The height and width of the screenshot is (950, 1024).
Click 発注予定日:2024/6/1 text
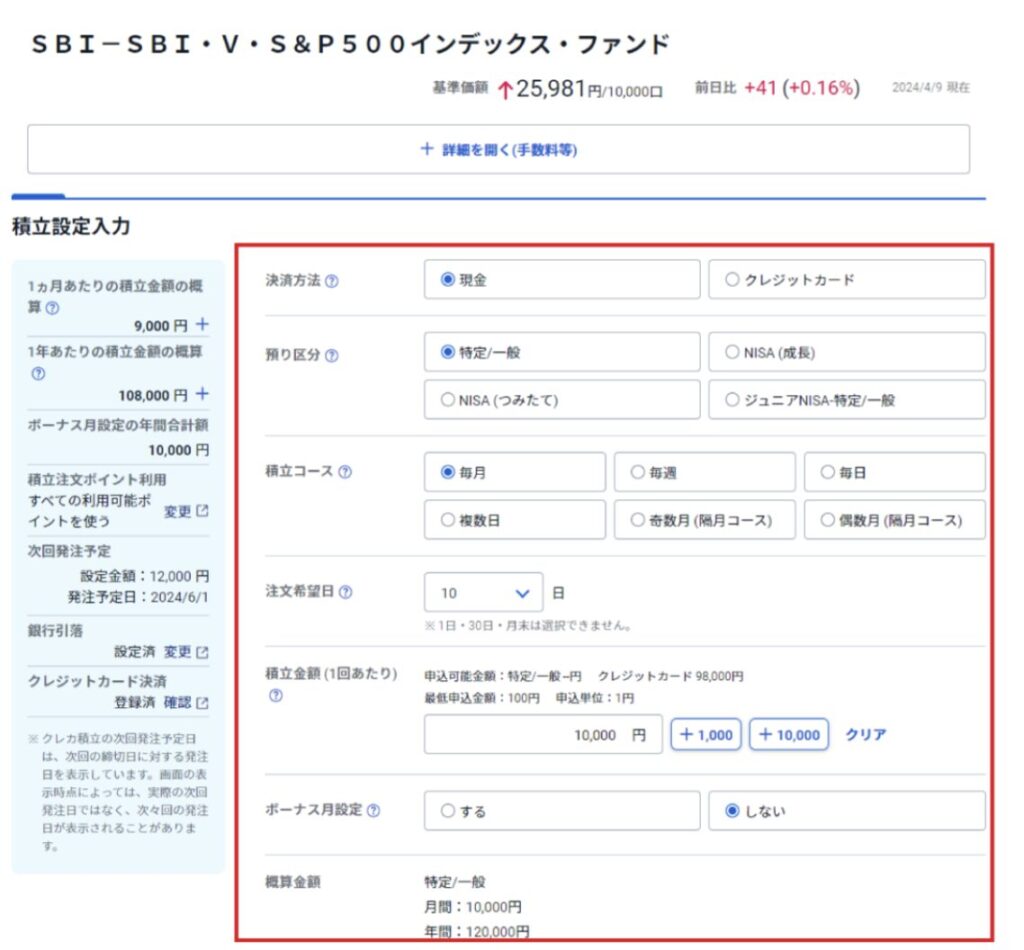pos(138,597)
